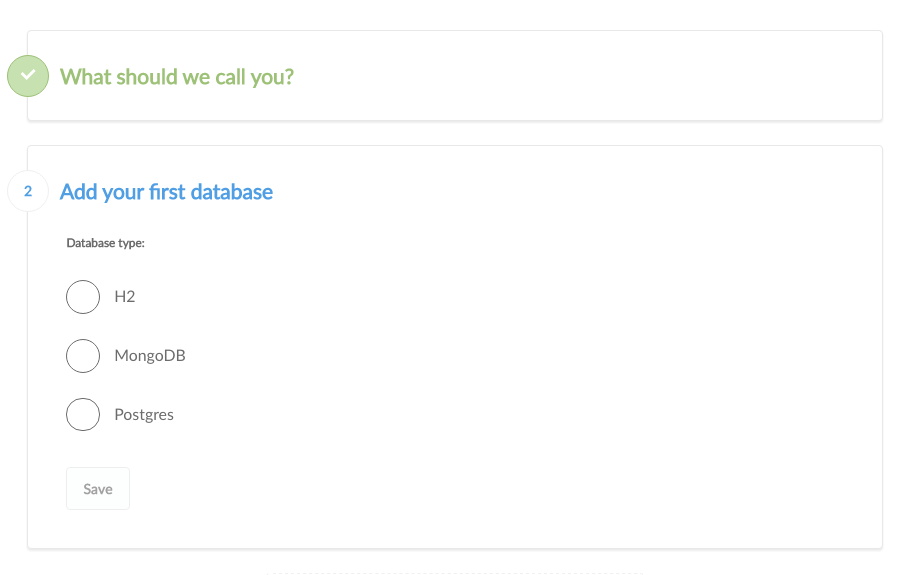
Task: Select the H2 radio button
Action: (x=83, y=297)
